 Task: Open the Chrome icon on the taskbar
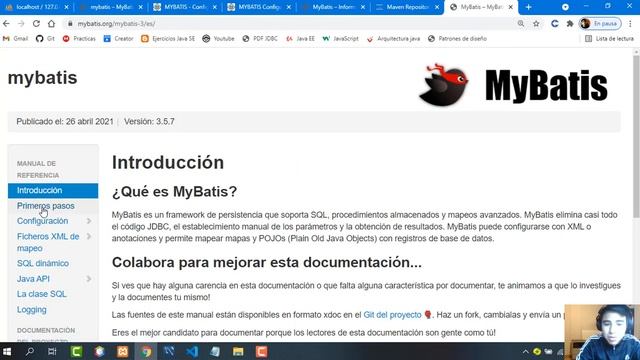(146, 351)
